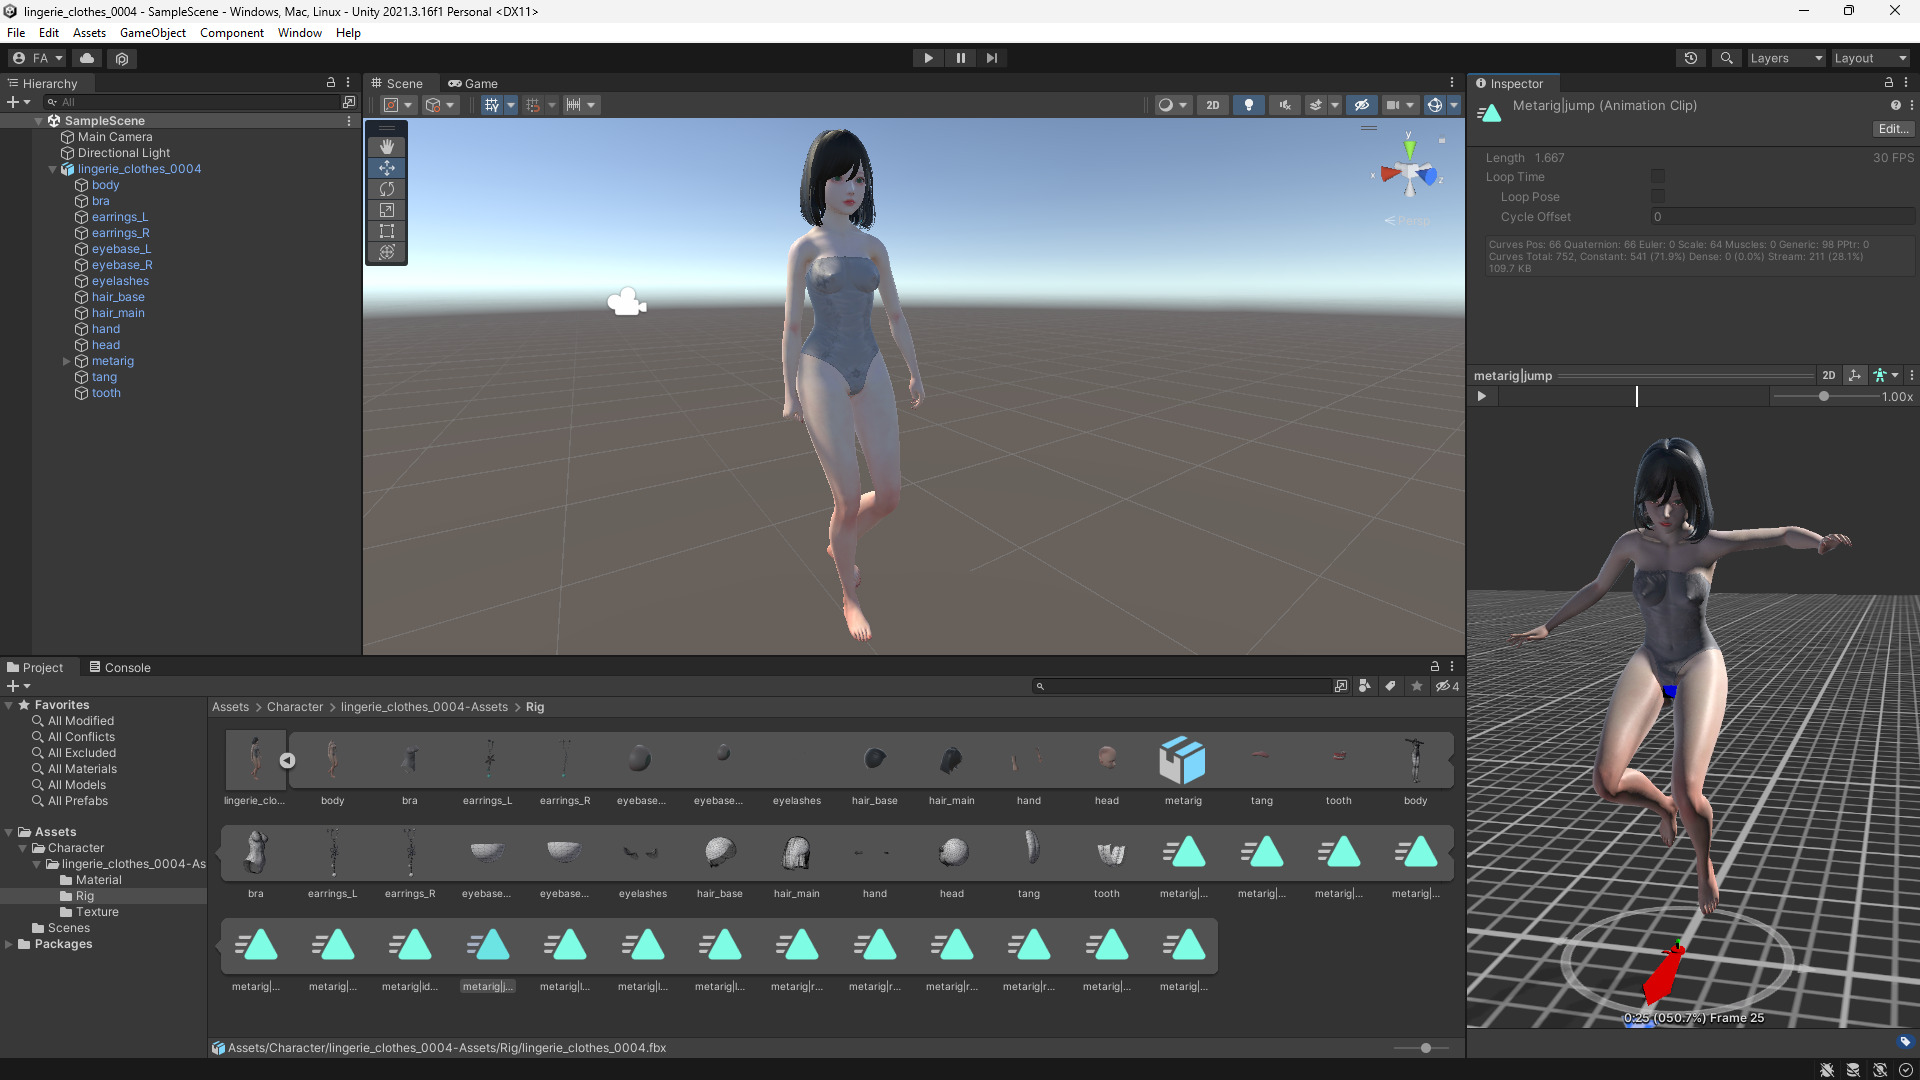Open the Window menu

point(300,33)
